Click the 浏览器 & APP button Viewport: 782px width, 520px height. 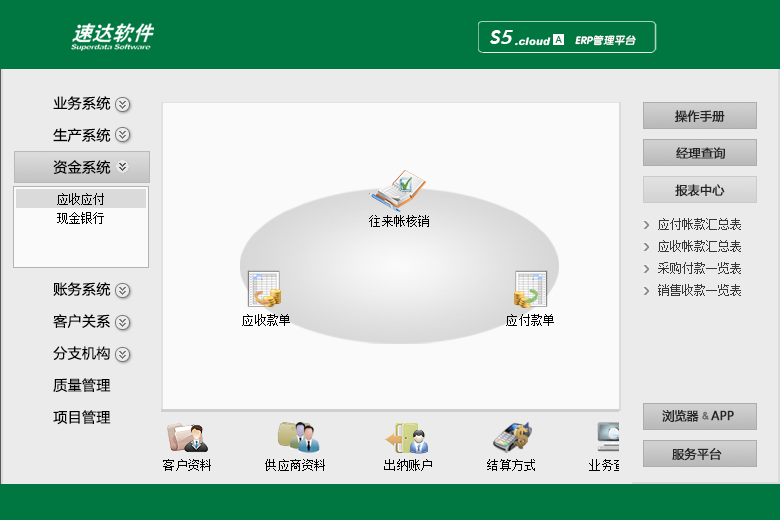tap(700, 416)
